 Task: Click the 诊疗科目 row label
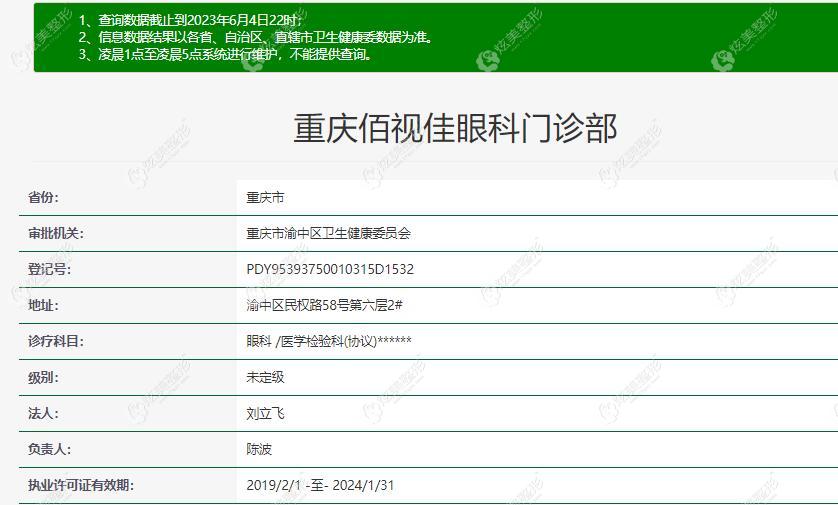coord(55,342)
